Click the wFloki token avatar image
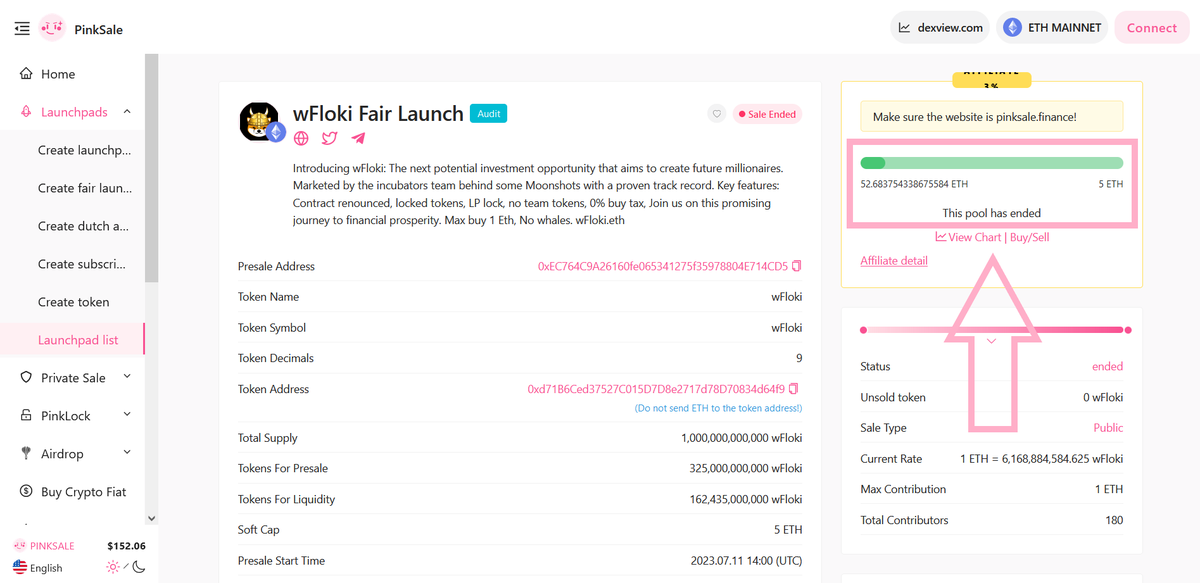 click(260, 121)
